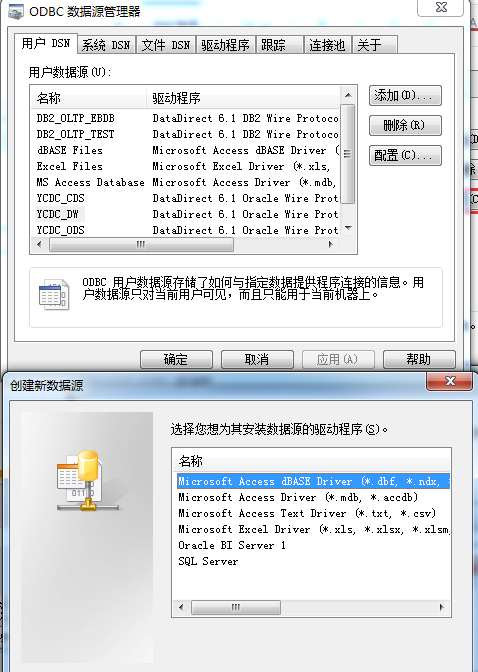Click the 驱动程序 column header
This screenshot has height=672, width=478.
(243, 98)
